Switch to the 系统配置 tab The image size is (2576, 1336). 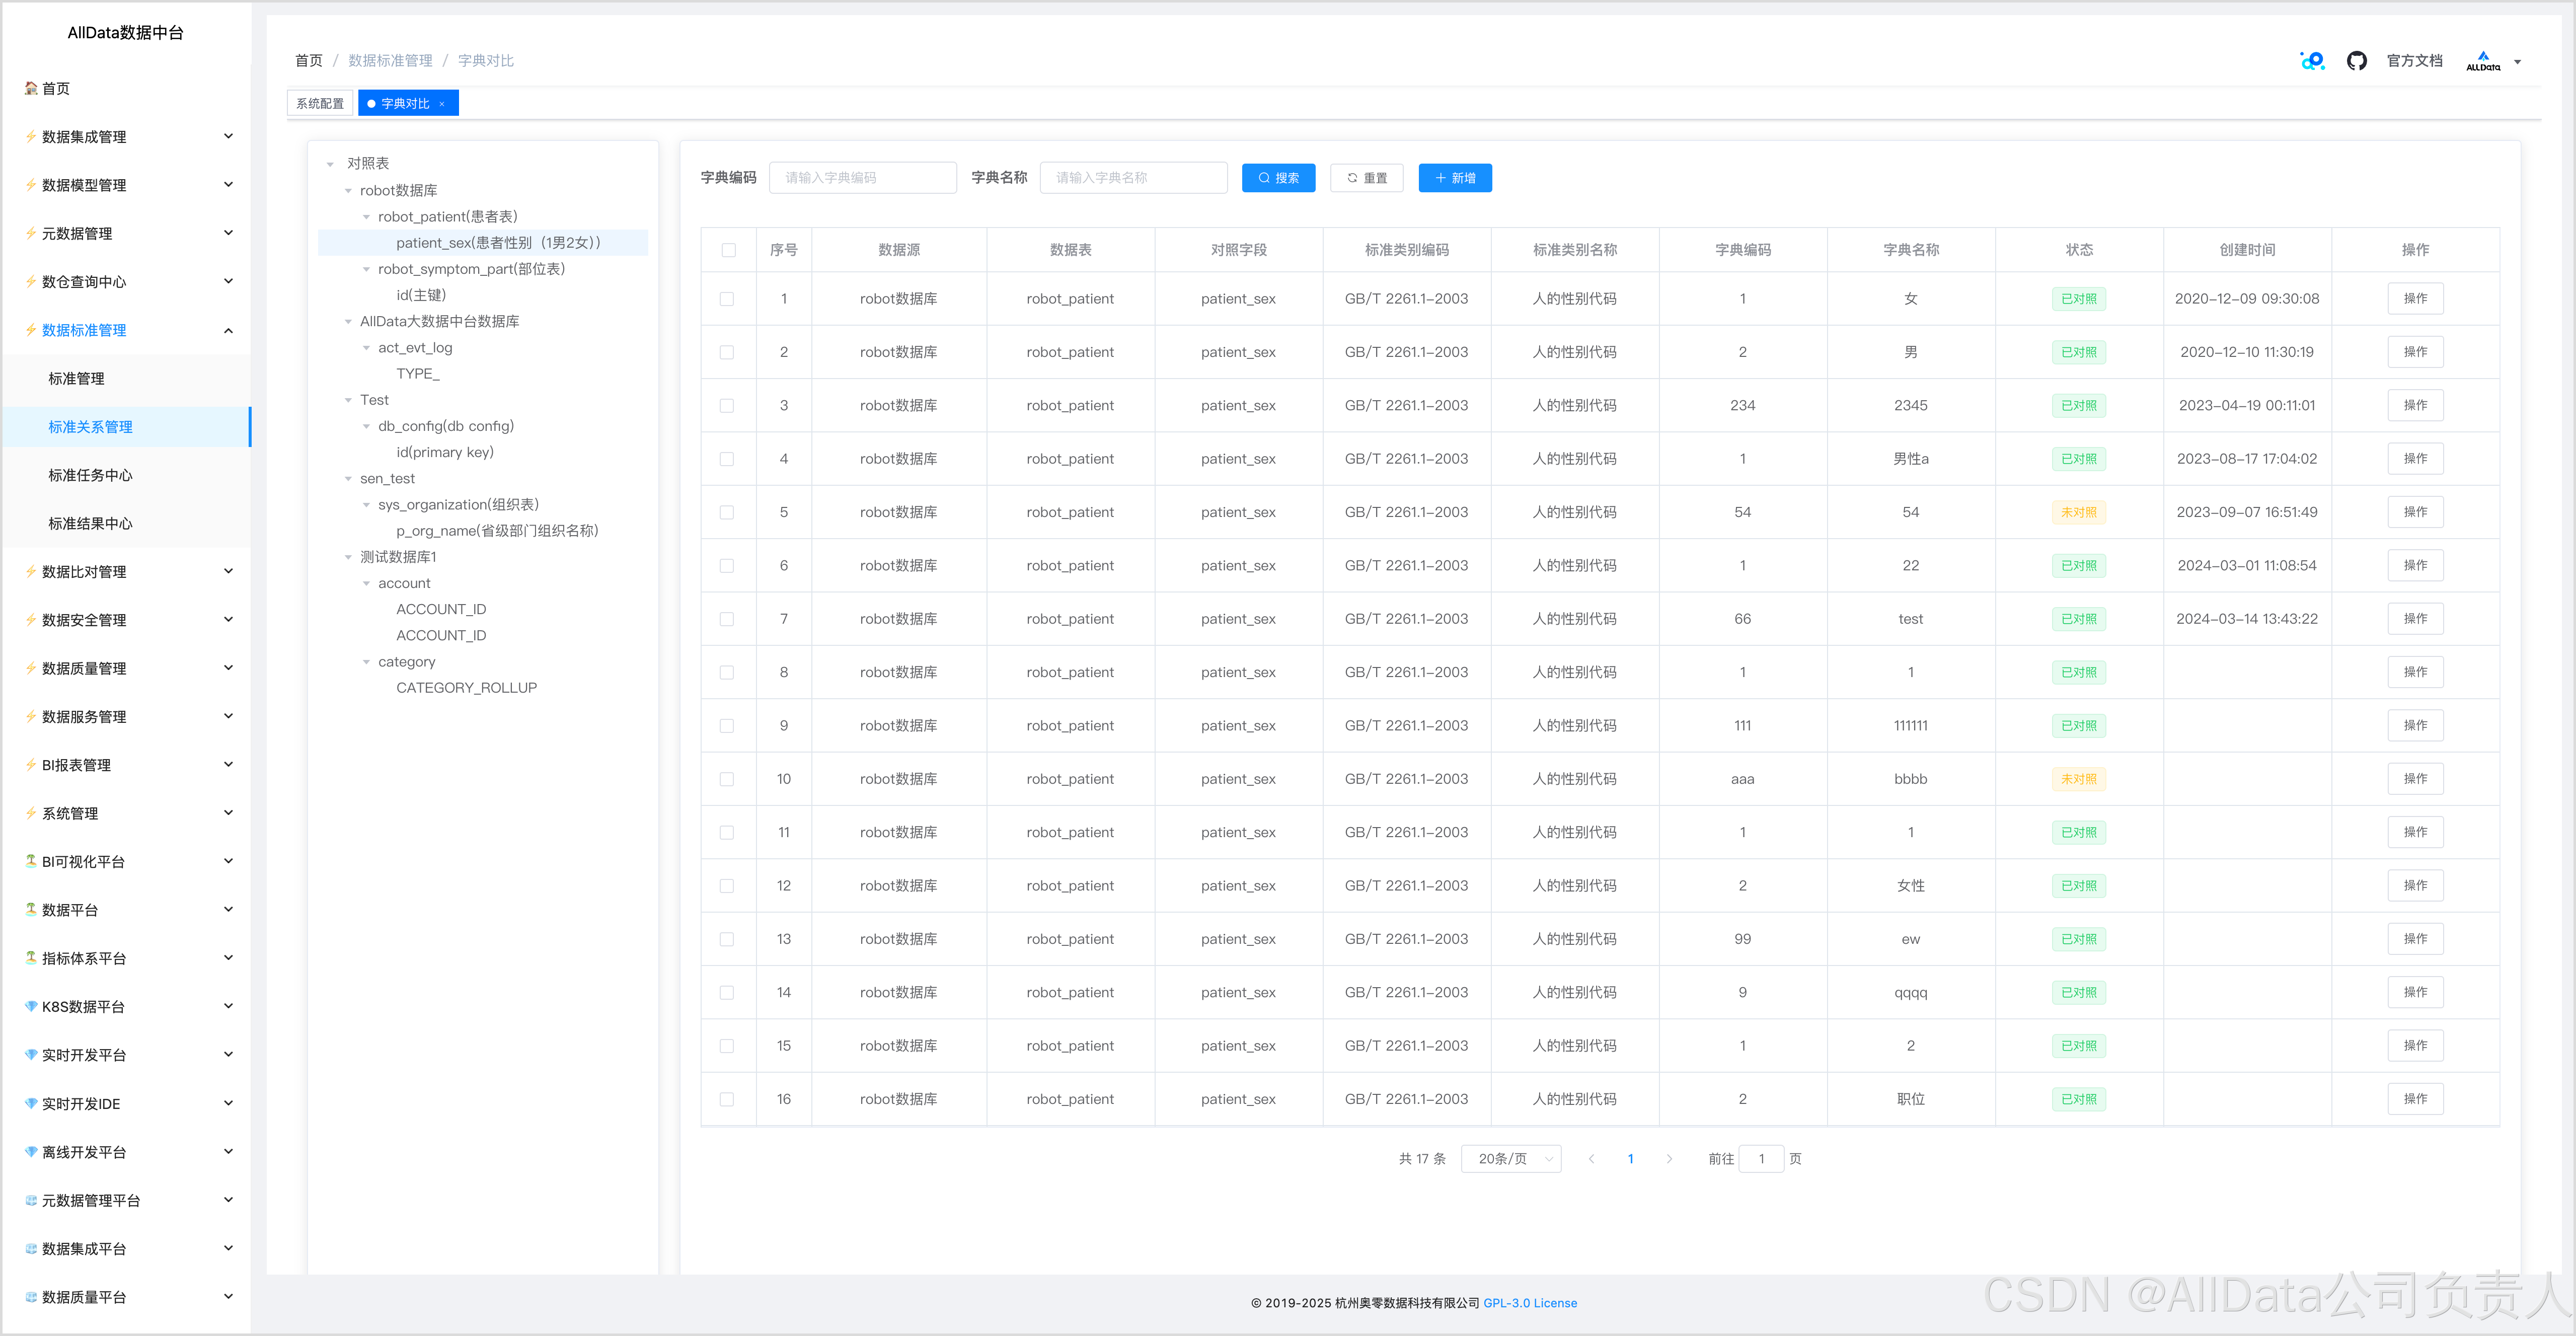[x=320, y=104]
